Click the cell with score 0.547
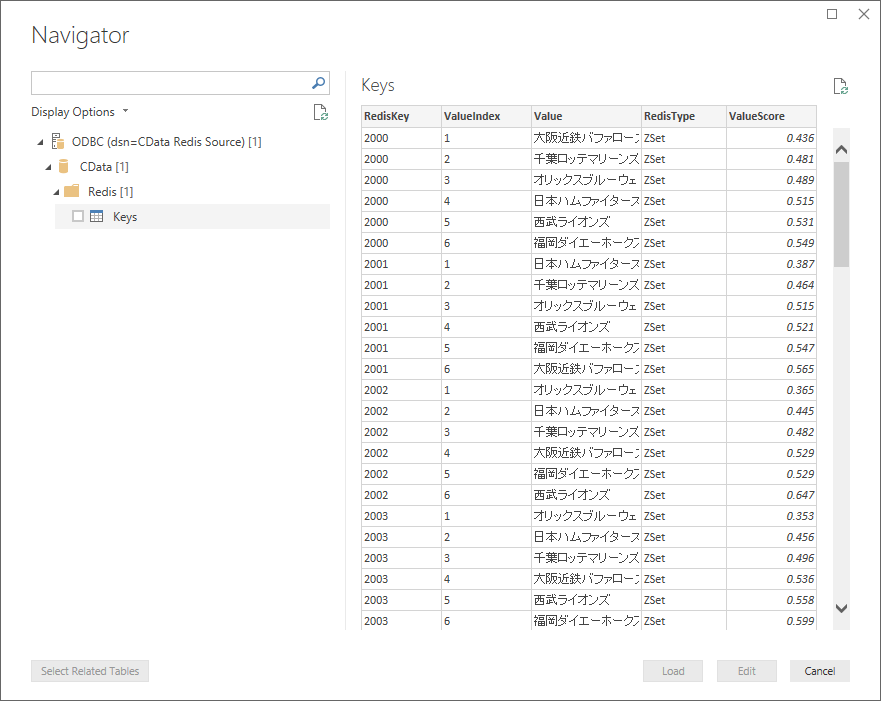882x702 pixels. pyautogui.click(x=771, y=348)
